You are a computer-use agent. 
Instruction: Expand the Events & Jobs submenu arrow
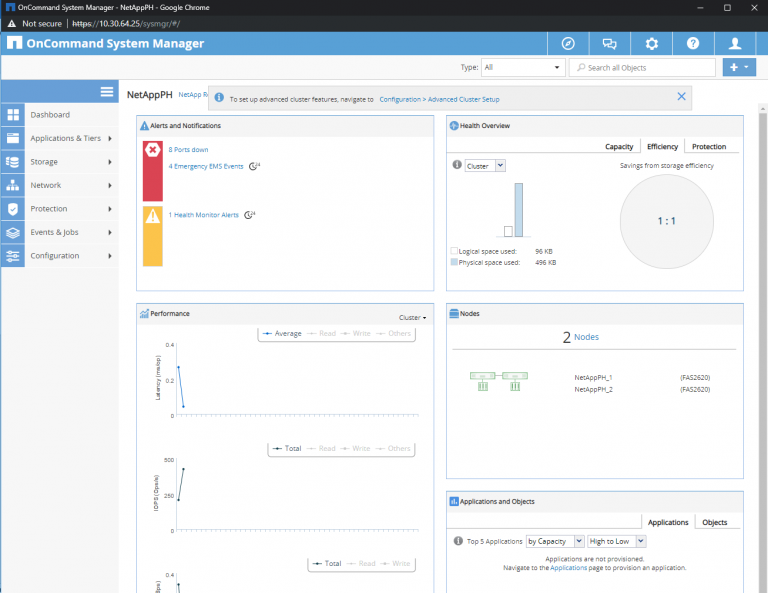click(110, 233)
